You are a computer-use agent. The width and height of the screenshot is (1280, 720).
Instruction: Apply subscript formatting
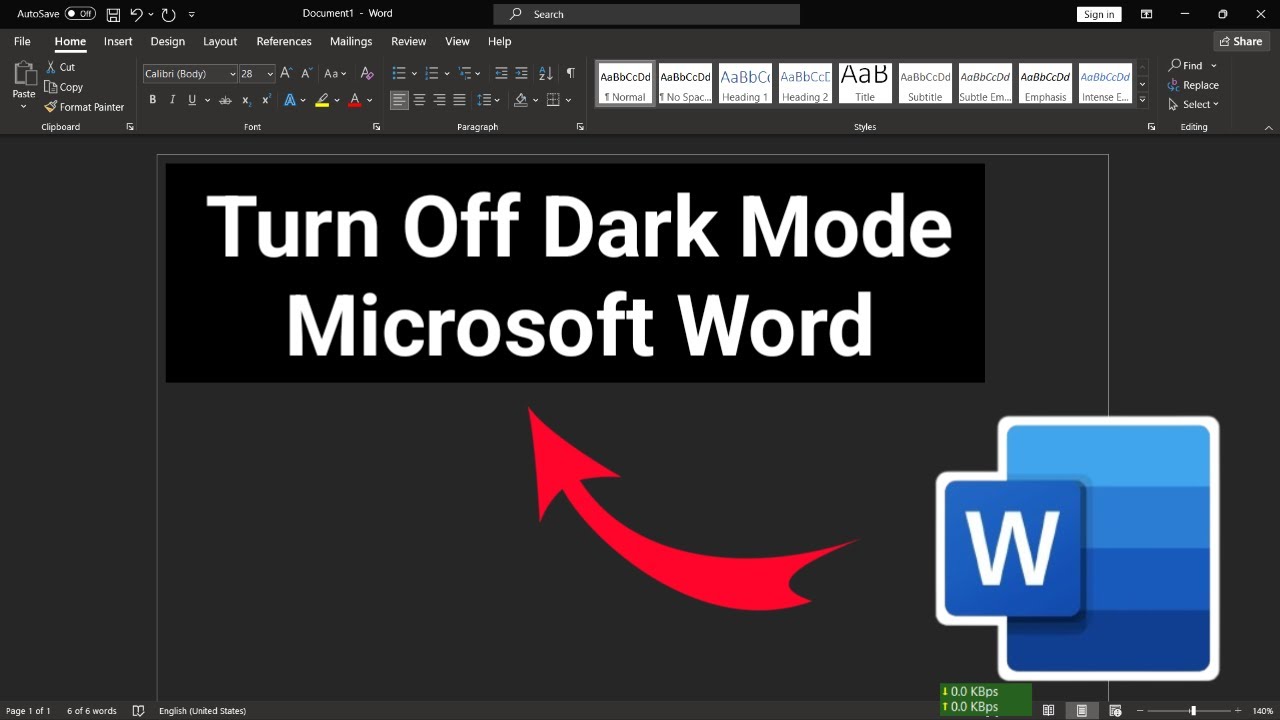point(246,100)
